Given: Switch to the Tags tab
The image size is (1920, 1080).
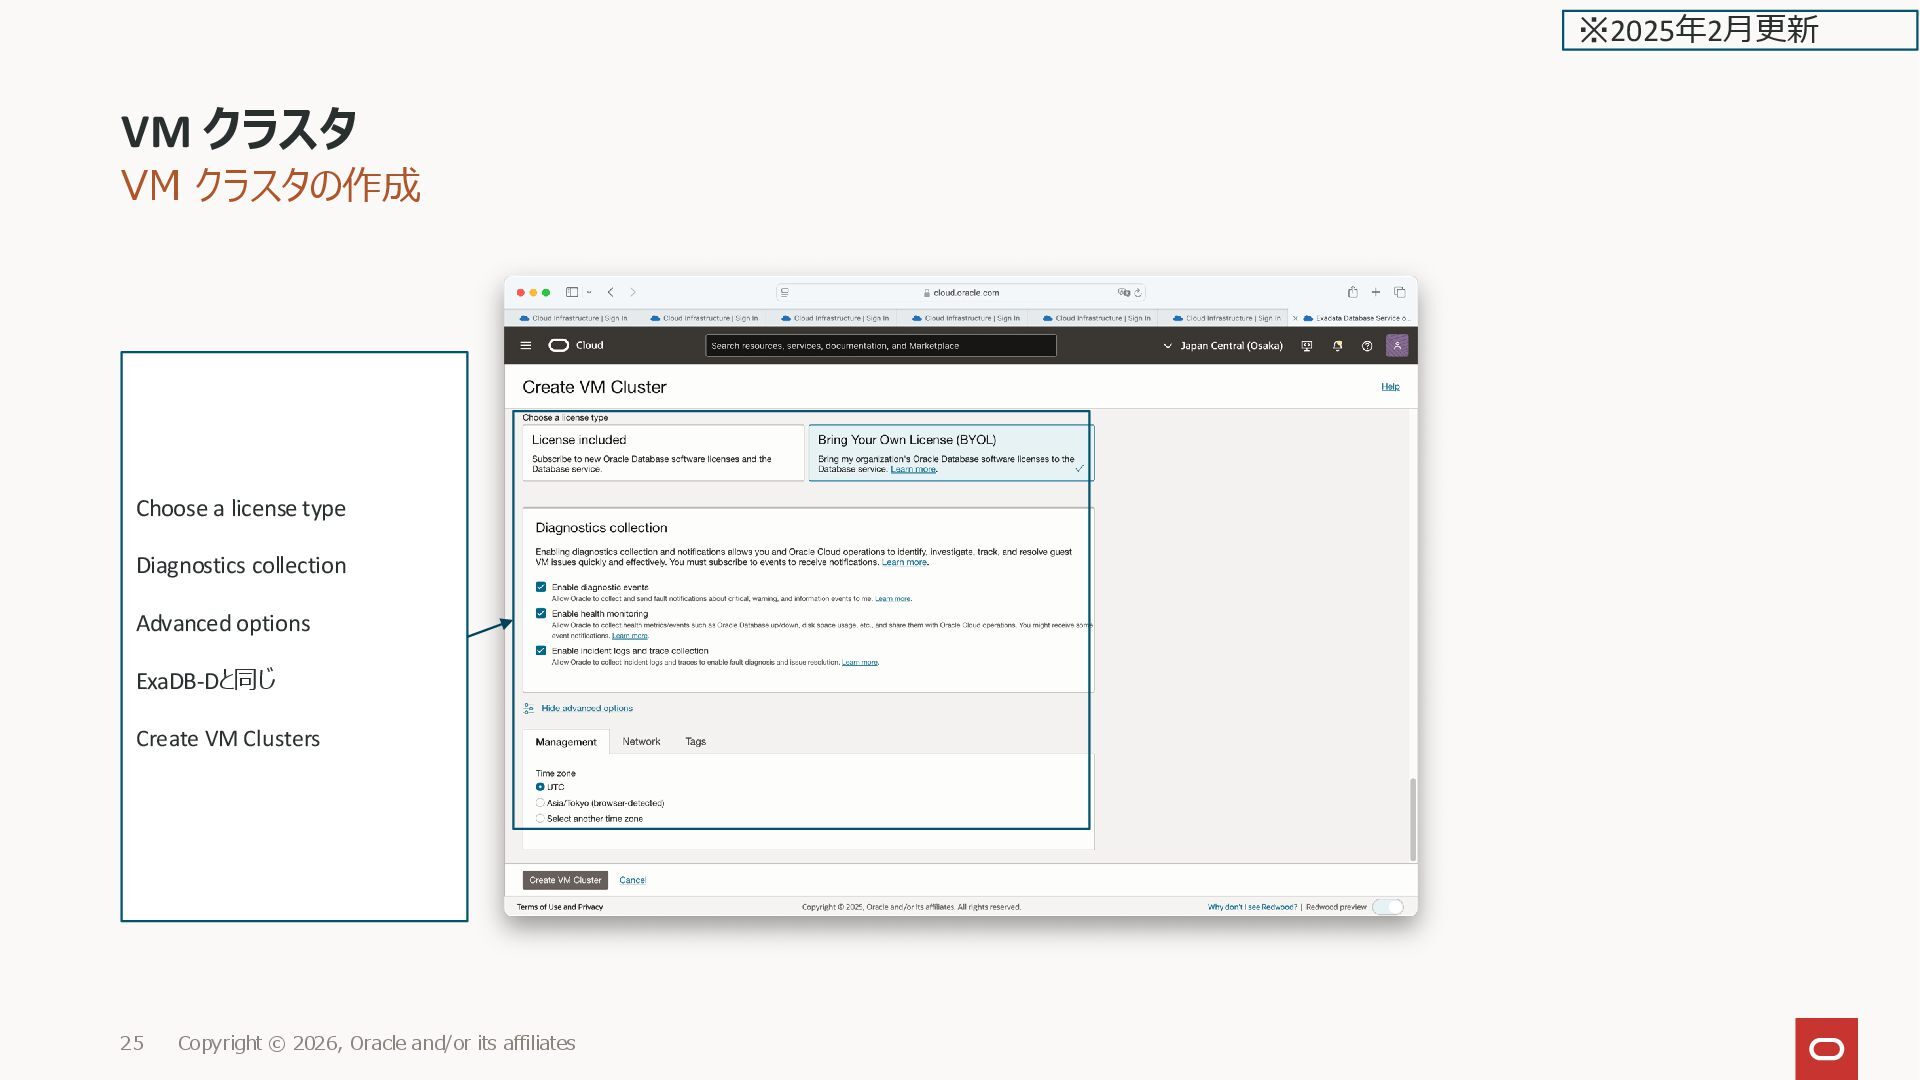Looking at the screenshot, I should (x=695, y=742).
